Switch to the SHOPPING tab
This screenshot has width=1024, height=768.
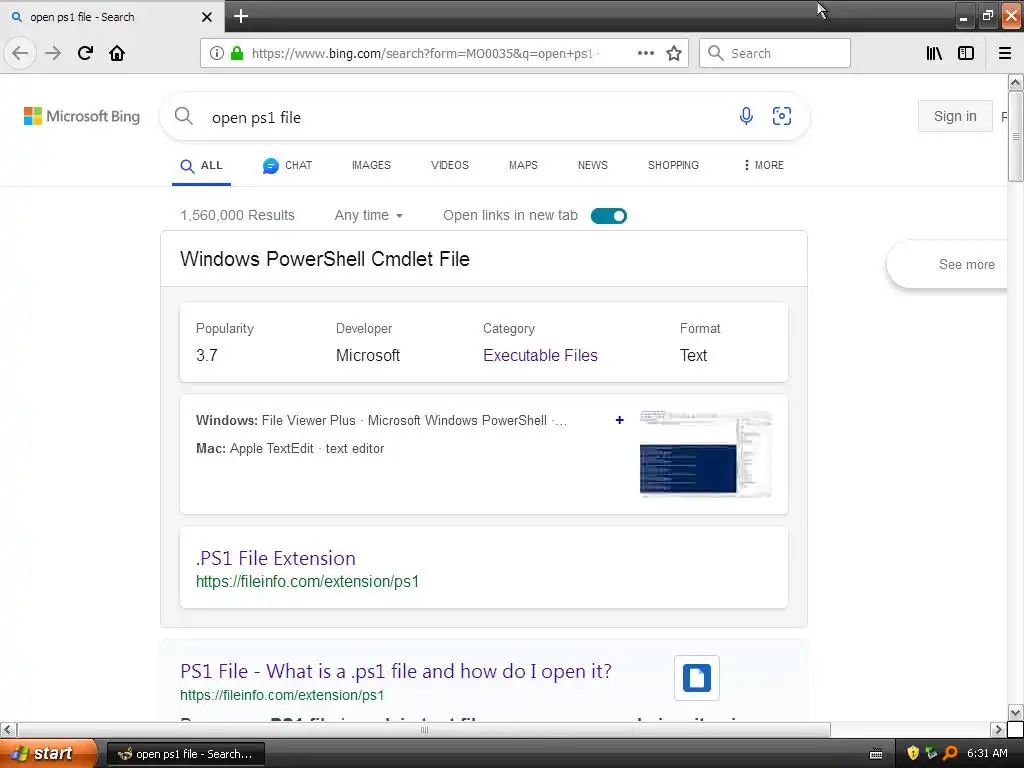tap(673, 165)
